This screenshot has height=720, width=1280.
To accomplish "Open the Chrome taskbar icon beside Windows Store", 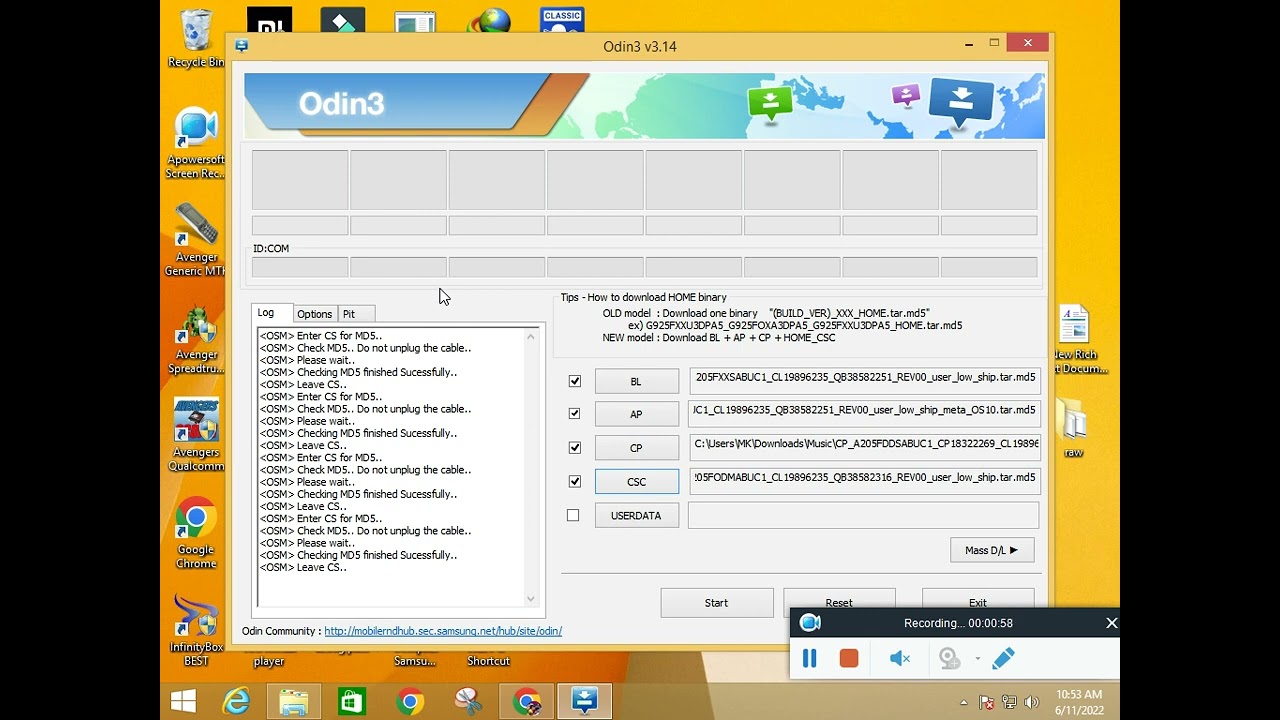I will pos(410,701).
